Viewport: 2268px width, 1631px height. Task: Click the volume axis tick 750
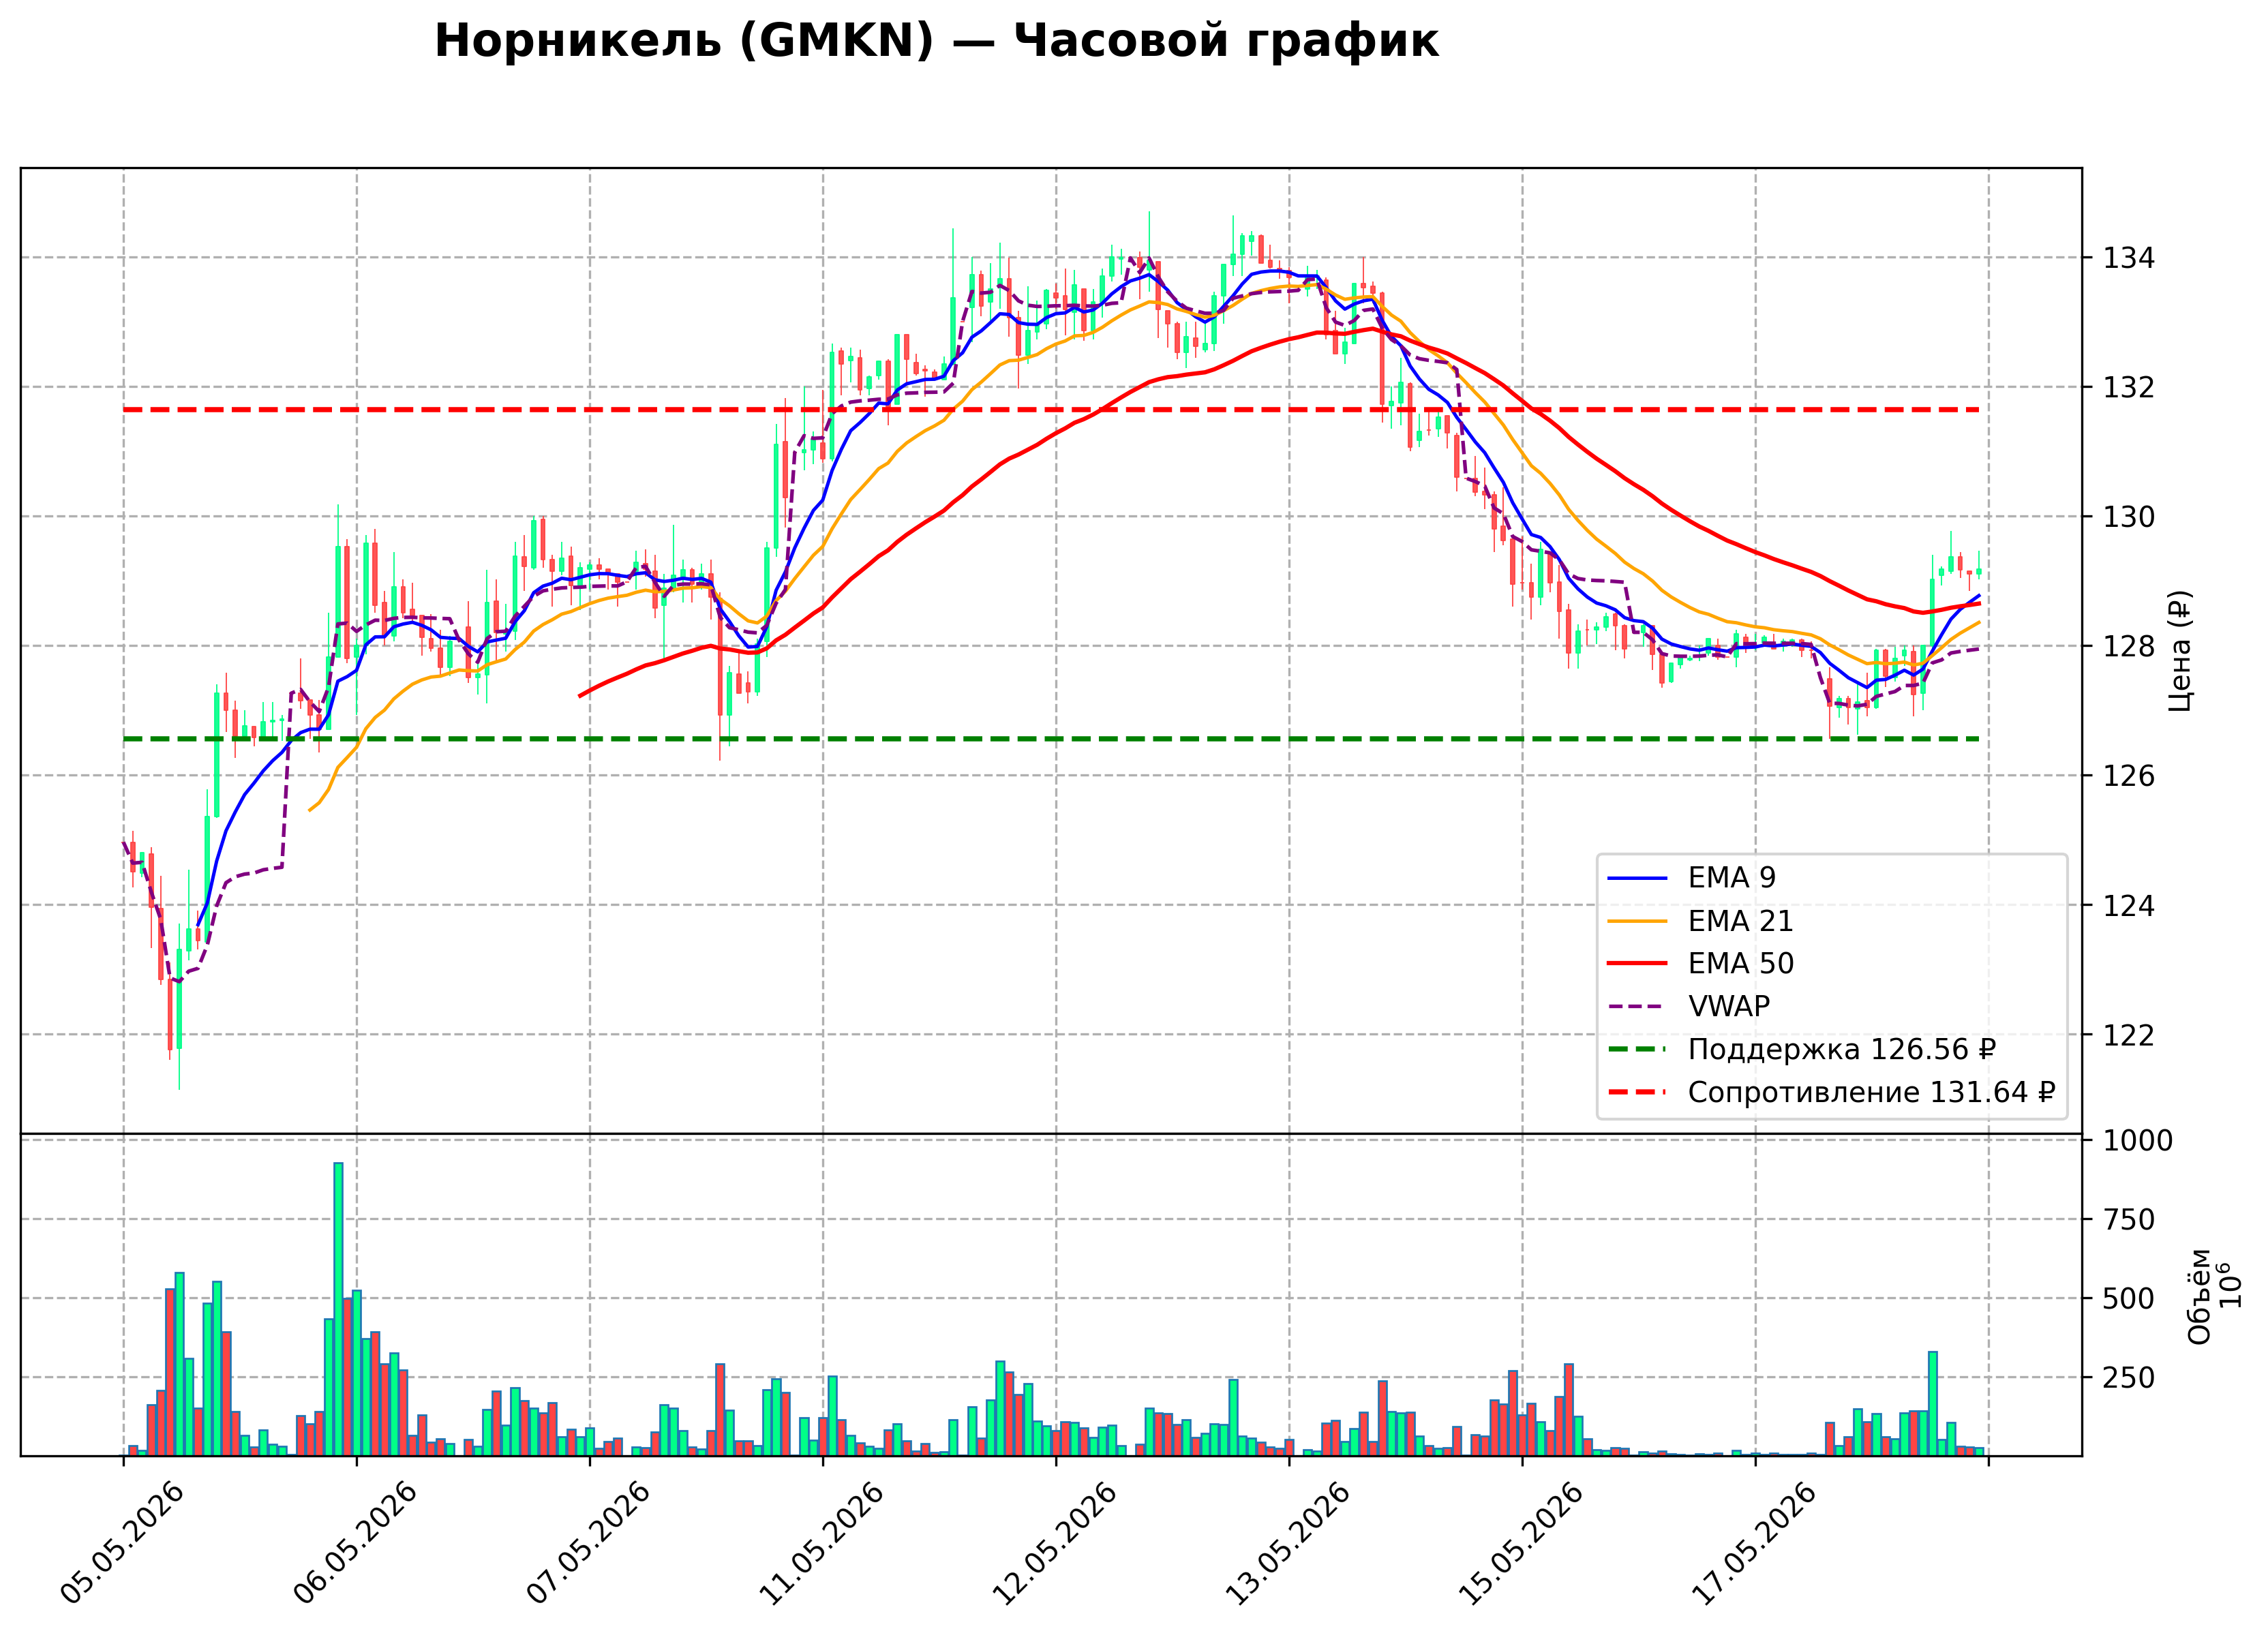pos(2128,1220)
